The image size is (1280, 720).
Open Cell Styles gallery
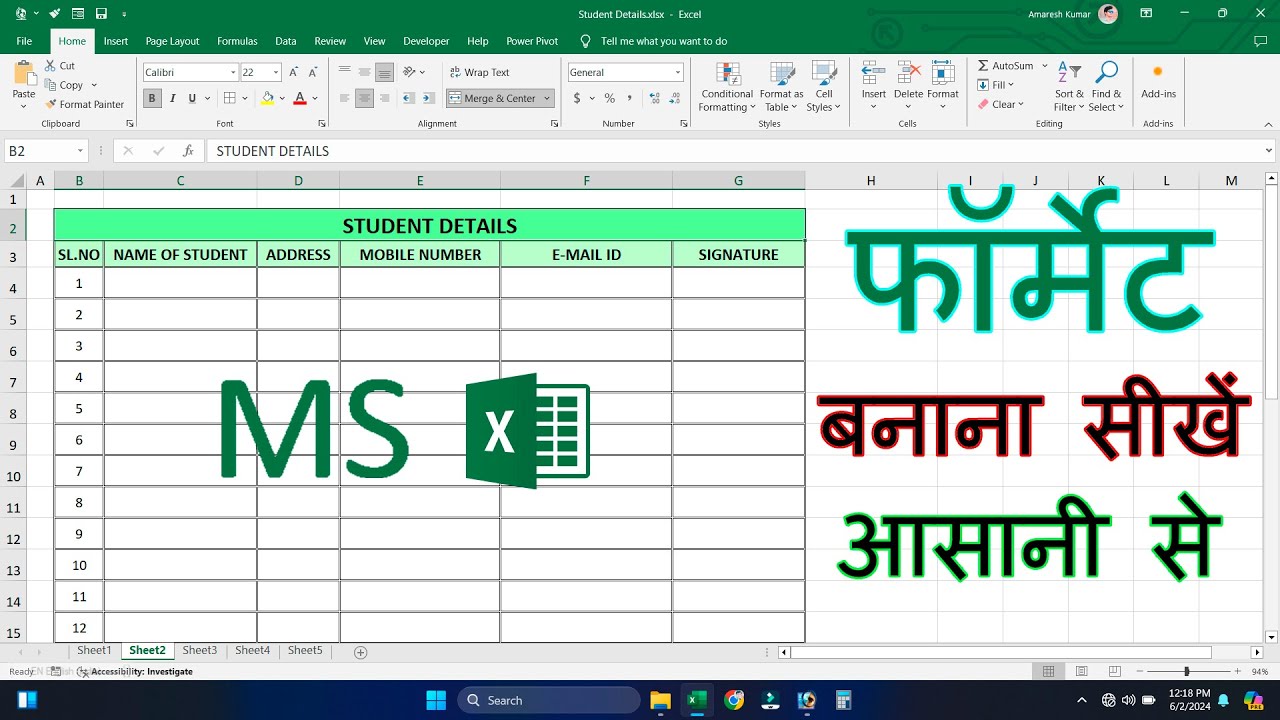pos(824,87)
